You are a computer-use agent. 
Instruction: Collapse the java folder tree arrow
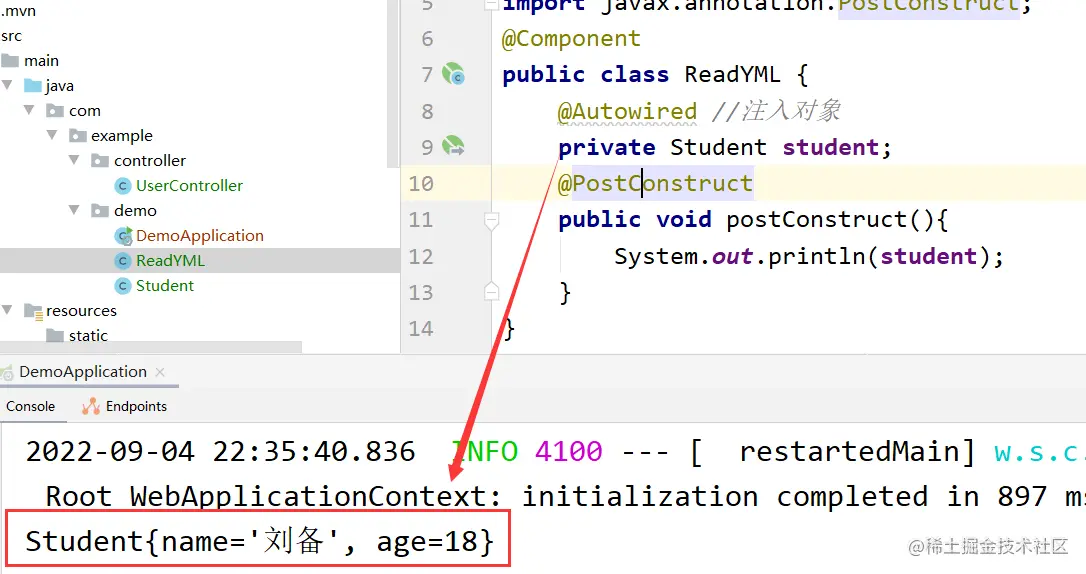tap(8, 85)
